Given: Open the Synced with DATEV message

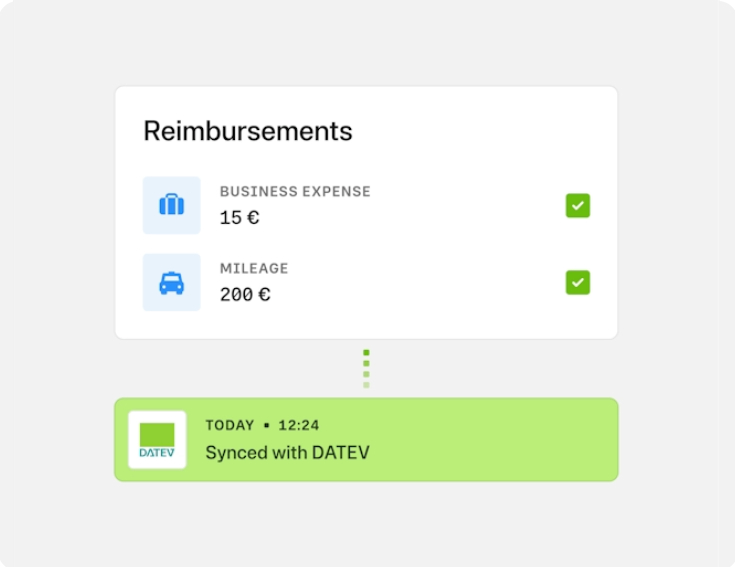Looking at the screenshot, I should coord(287,453).
